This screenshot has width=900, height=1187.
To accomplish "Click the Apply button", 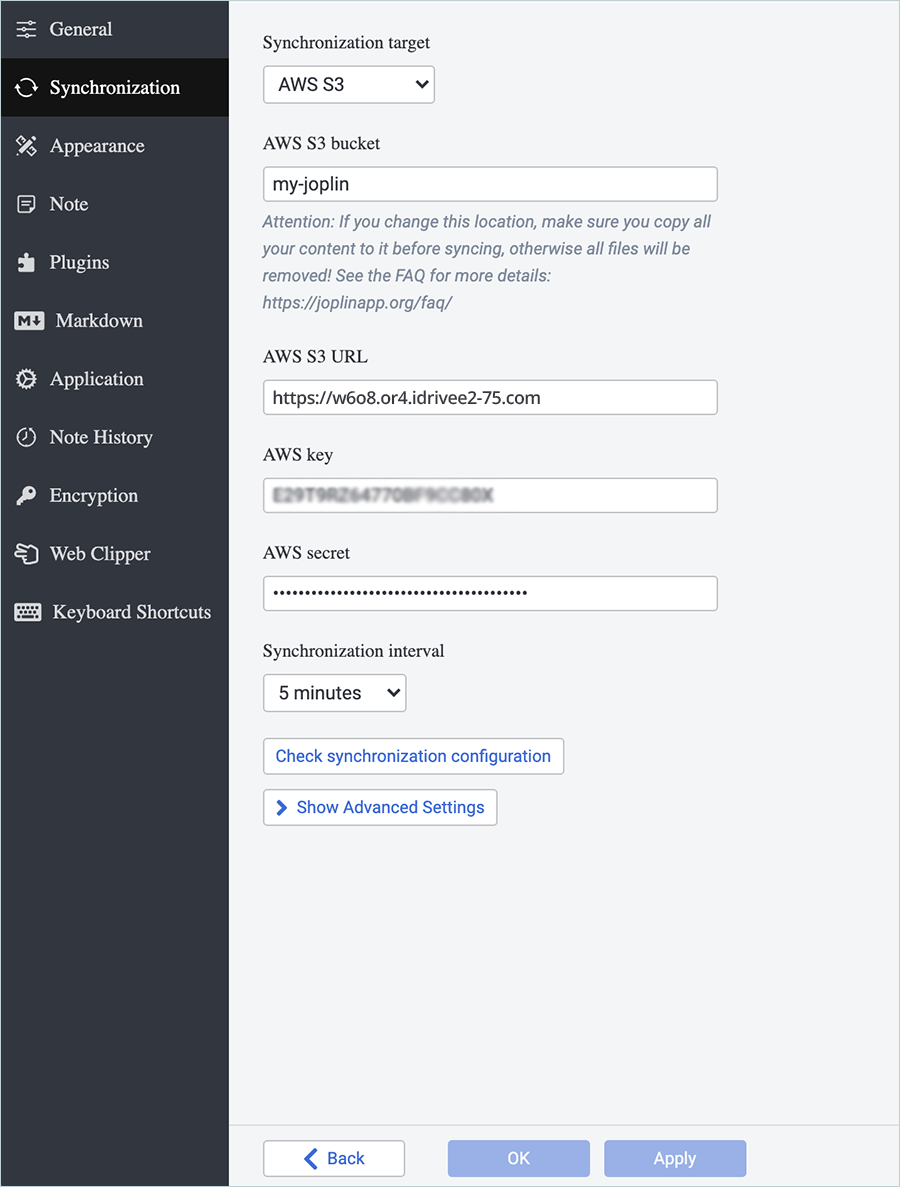I will point(675,1158).
